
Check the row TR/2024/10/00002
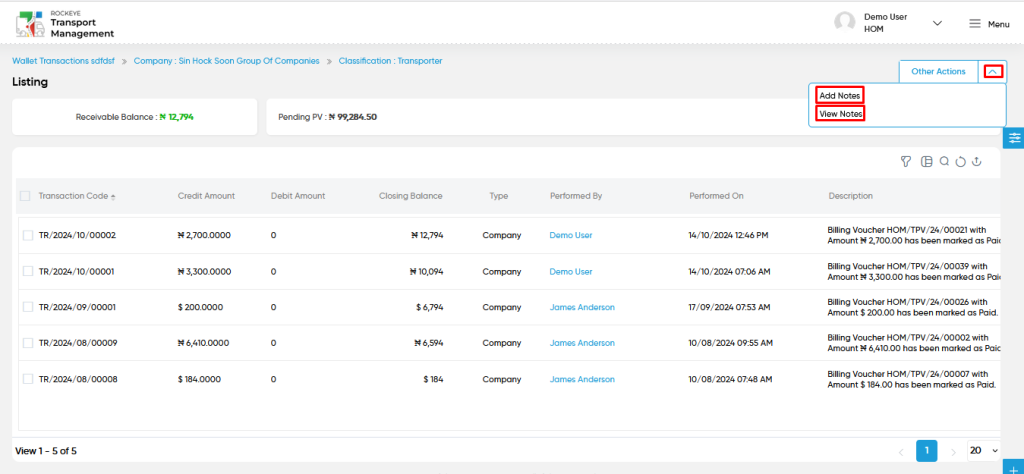pyautogui.click(x=28, y=235)
